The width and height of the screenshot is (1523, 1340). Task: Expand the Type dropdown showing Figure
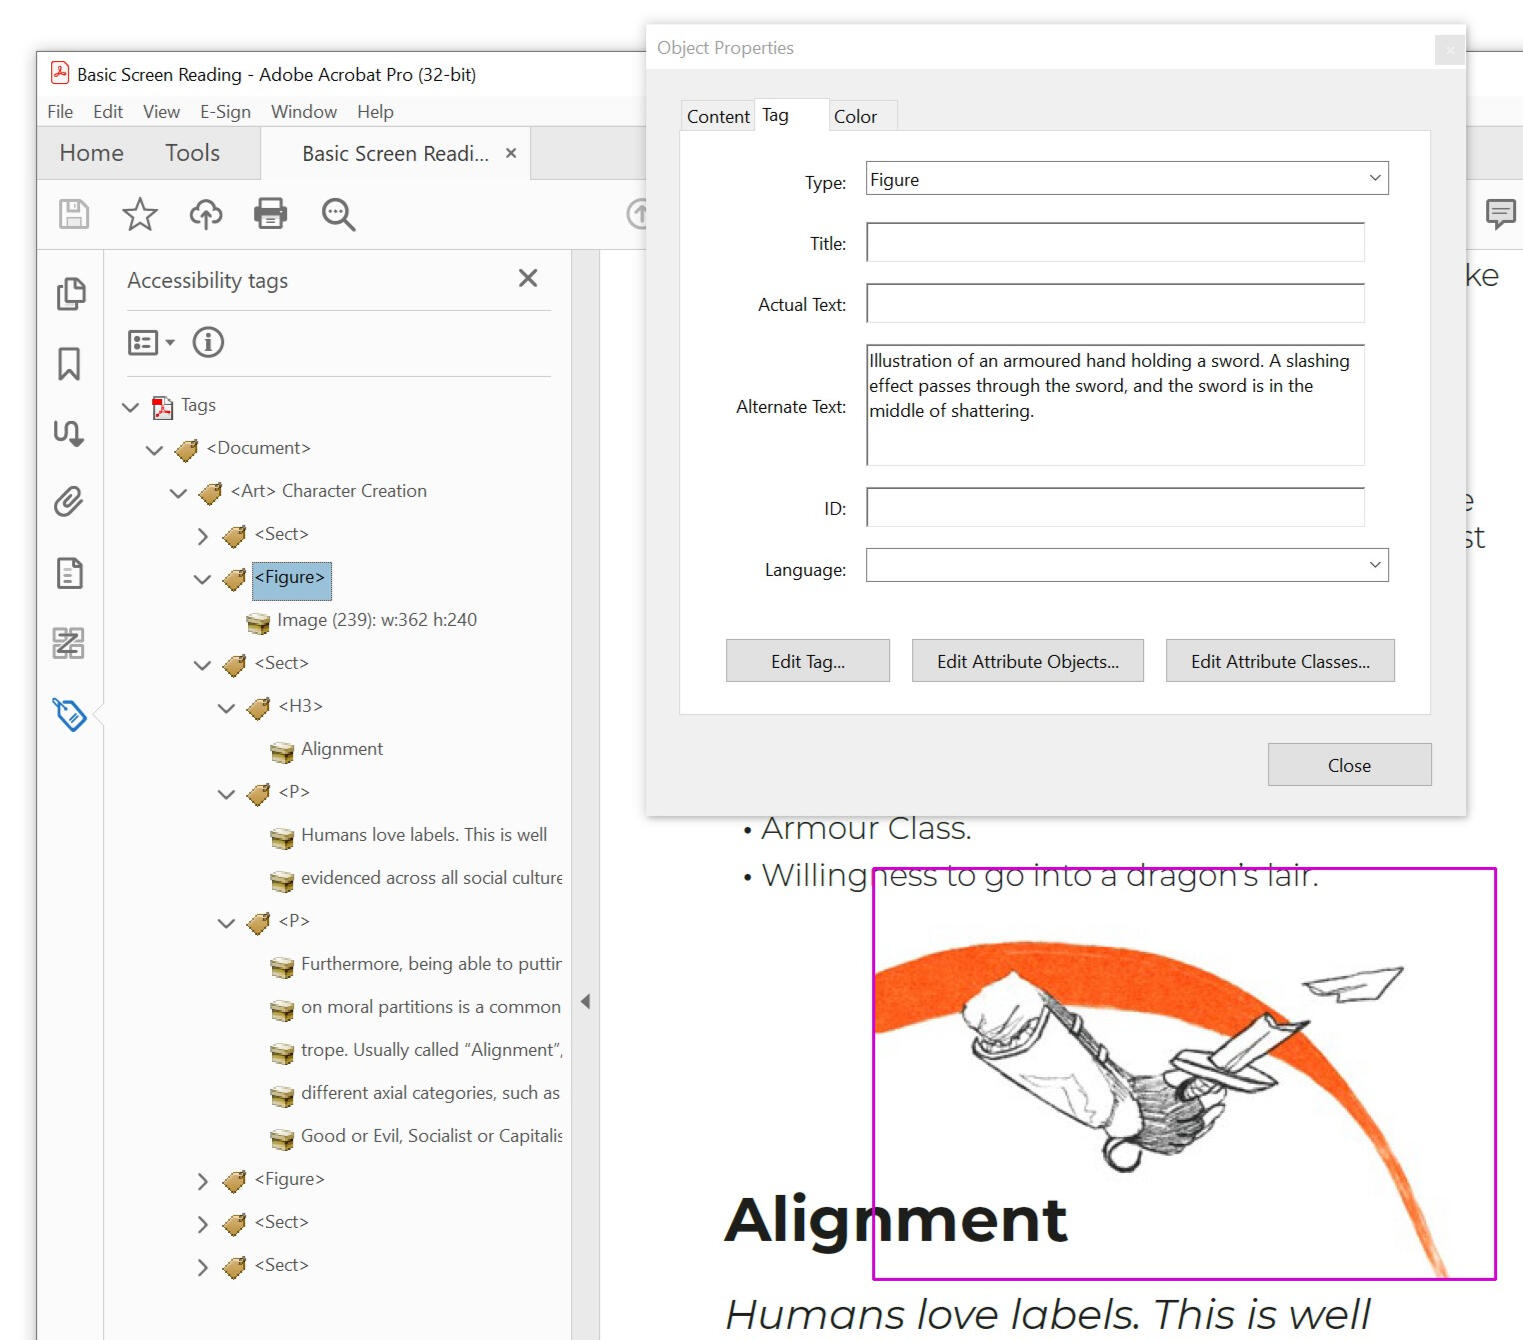pos(1374,178)
